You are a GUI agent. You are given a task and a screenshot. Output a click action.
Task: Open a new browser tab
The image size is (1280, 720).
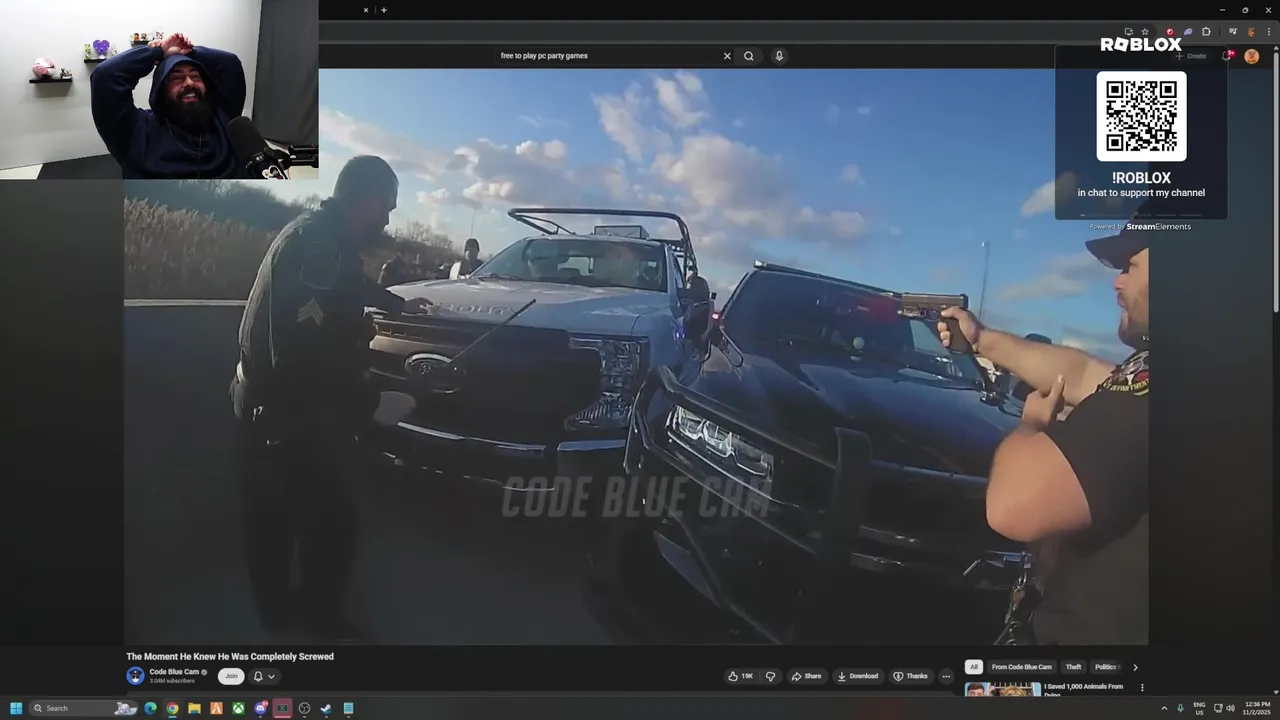(384, 10)
